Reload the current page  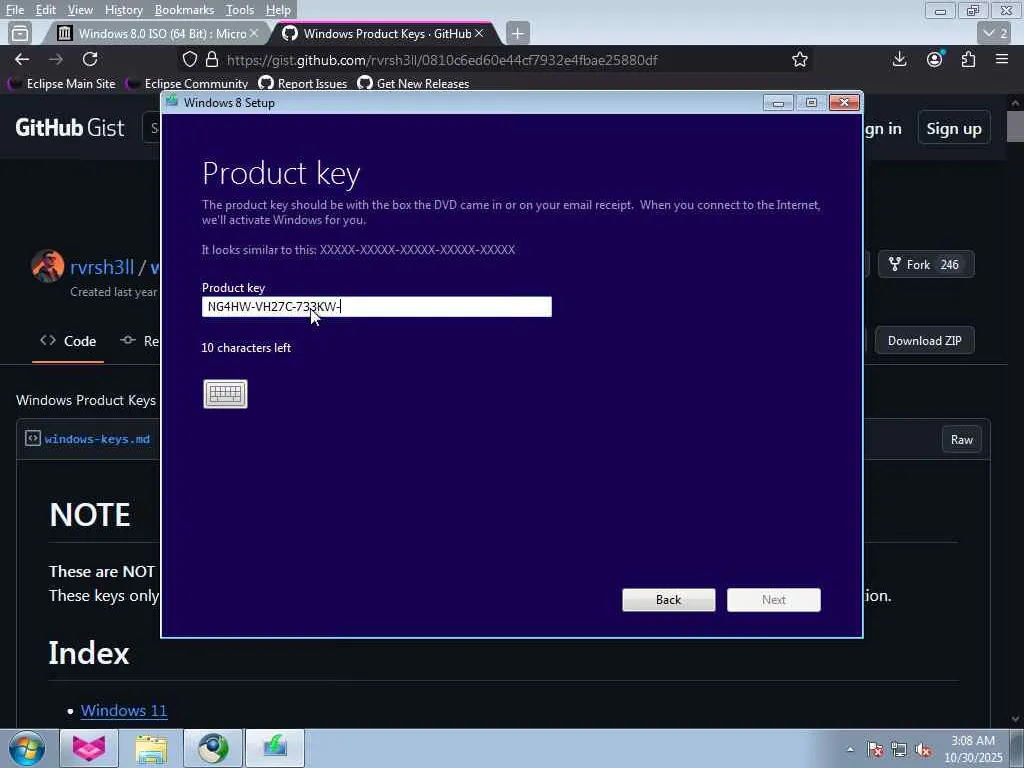[x=90, y=59]
